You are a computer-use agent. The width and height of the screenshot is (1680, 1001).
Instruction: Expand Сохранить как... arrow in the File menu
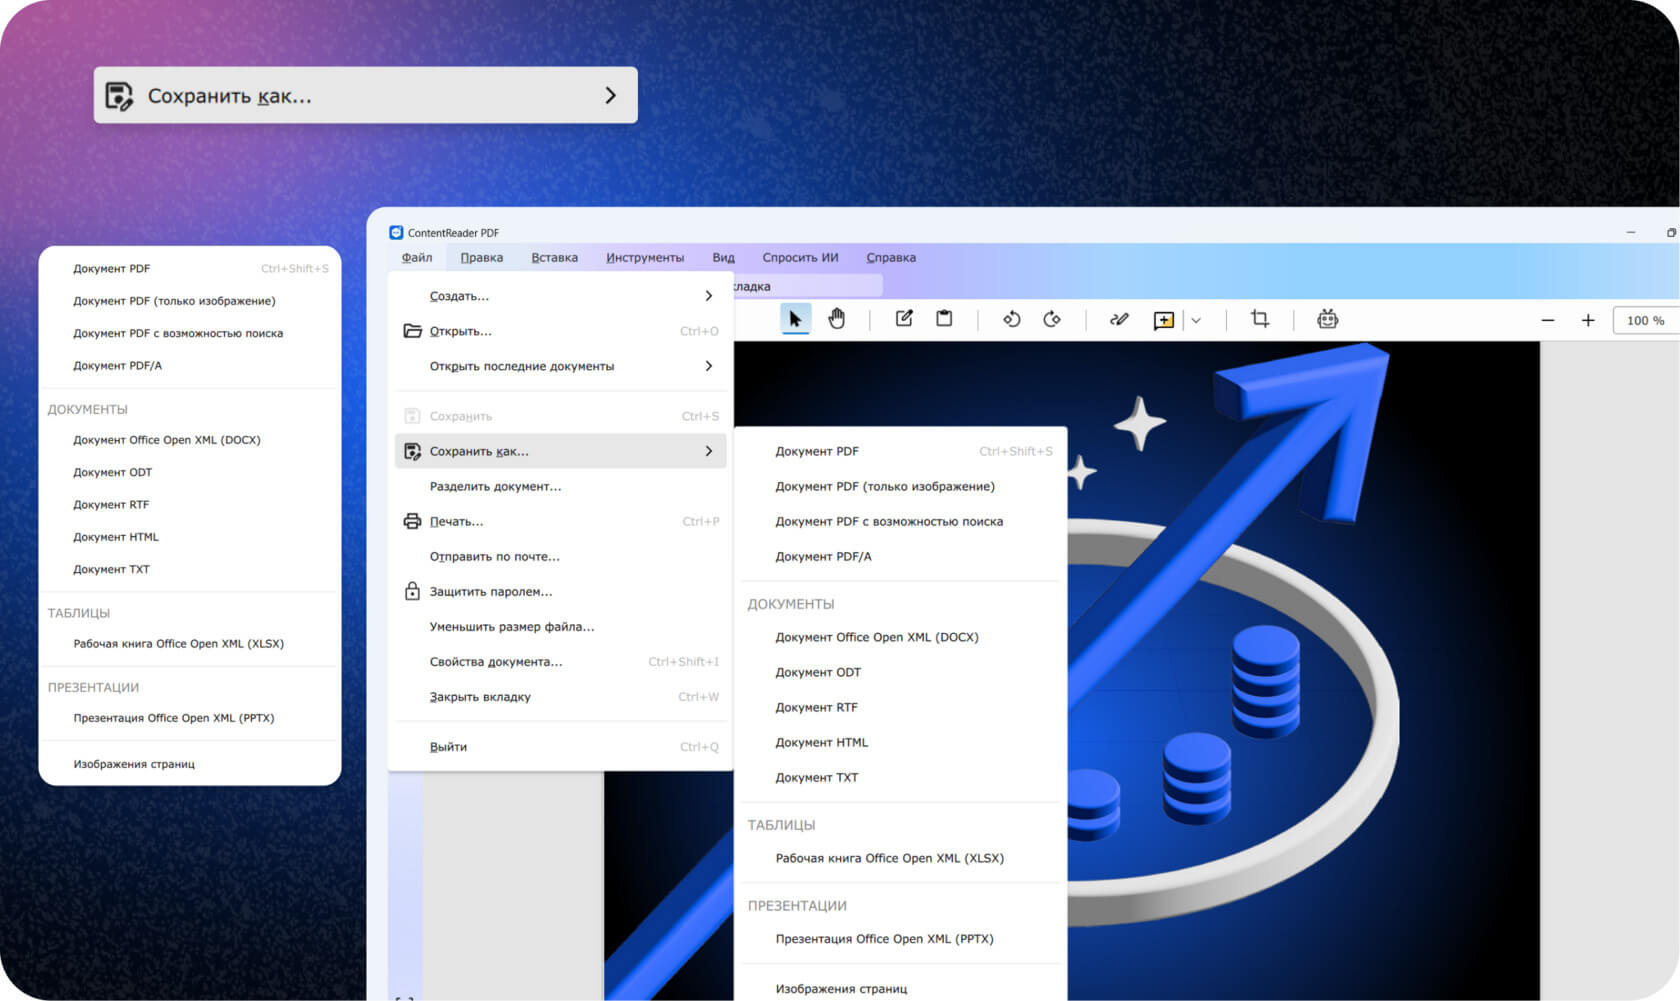[709, 451]
